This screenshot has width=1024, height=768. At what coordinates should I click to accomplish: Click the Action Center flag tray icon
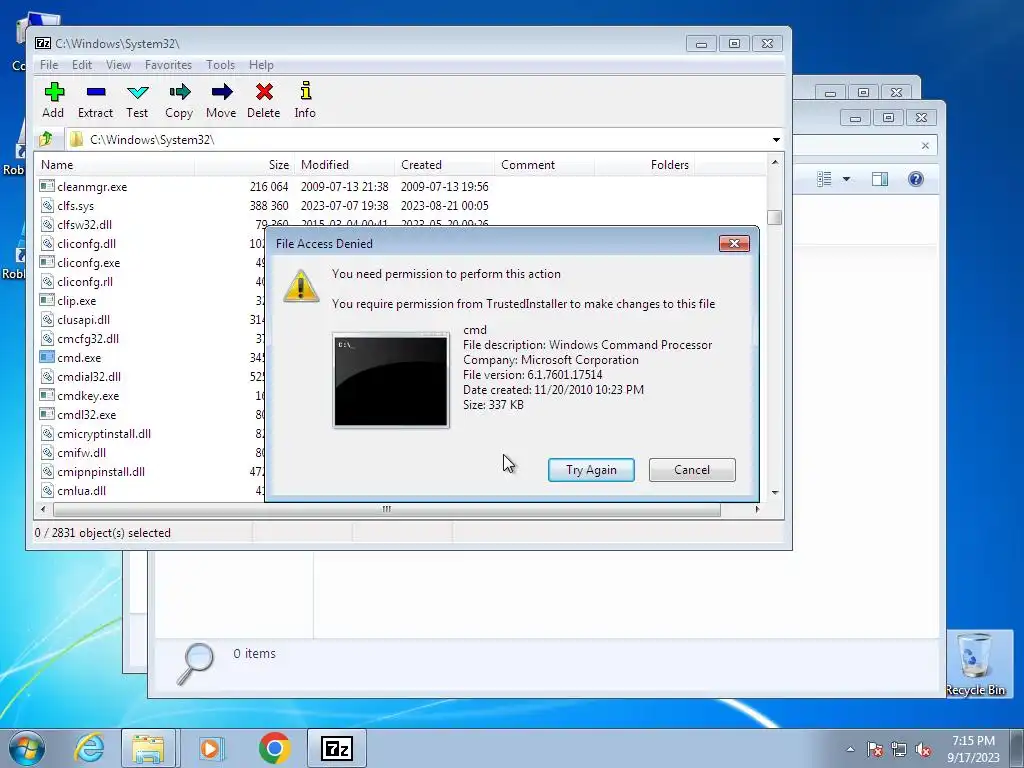(x=875, y=749)
